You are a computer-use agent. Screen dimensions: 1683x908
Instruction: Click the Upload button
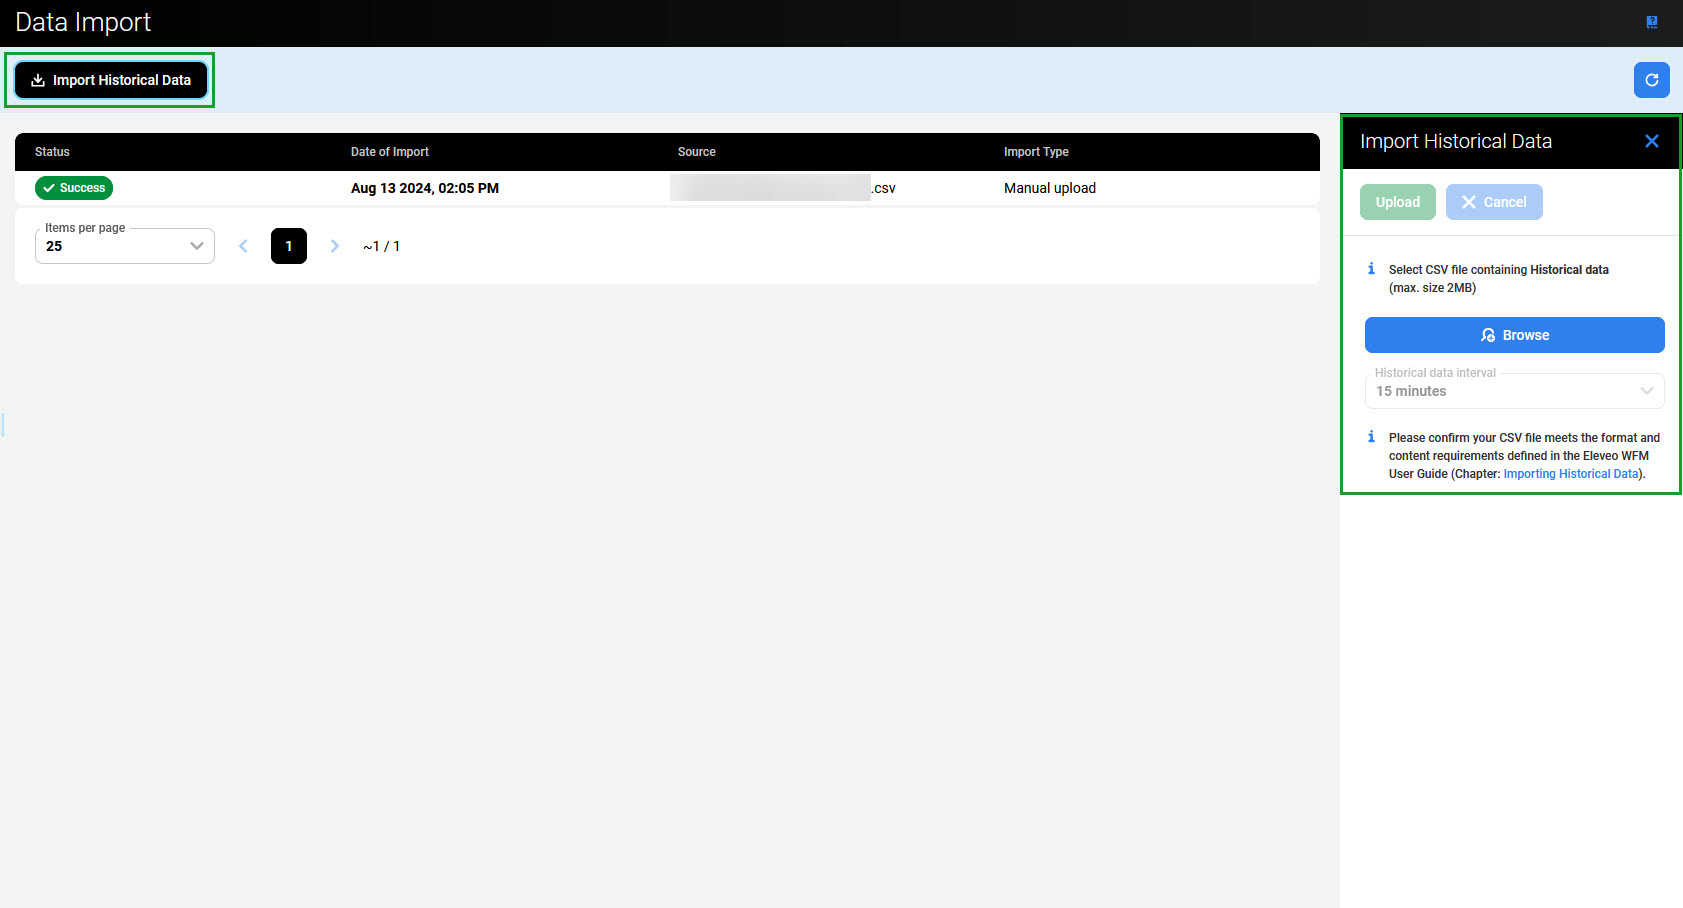point(1397,202)
